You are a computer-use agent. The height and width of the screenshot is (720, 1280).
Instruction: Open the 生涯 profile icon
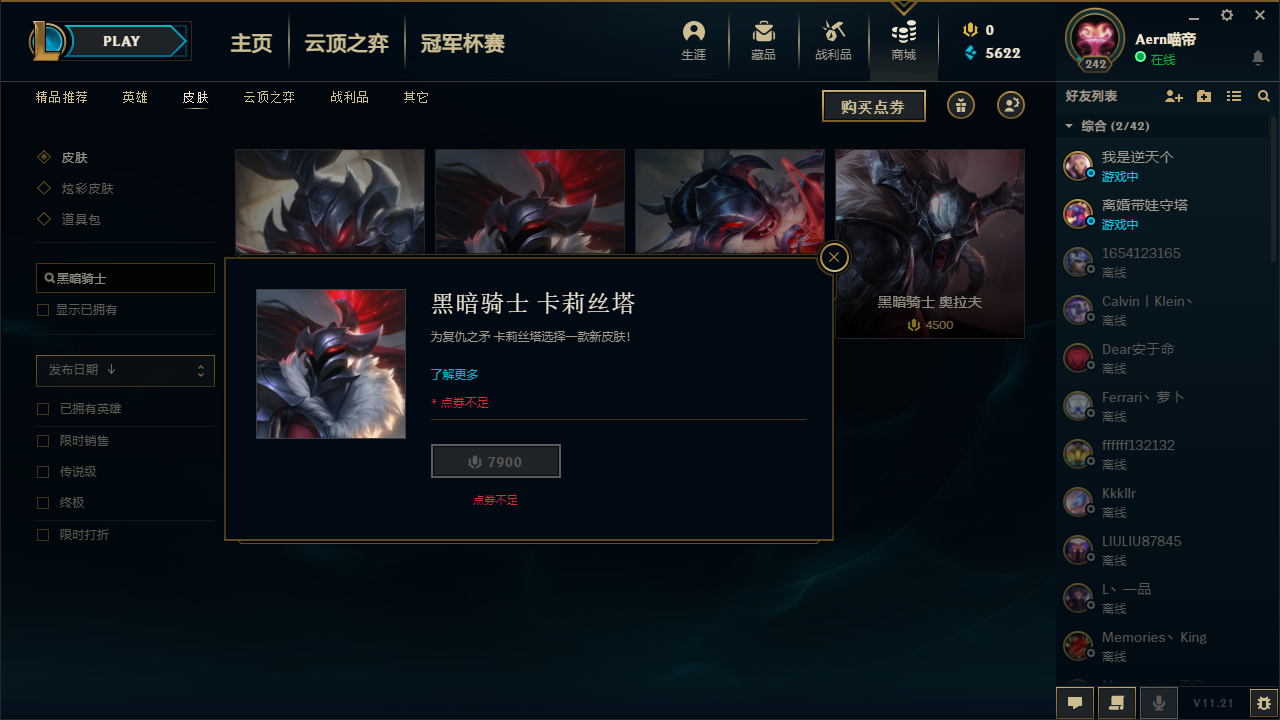pyautogui.click(x=694, y=41)
